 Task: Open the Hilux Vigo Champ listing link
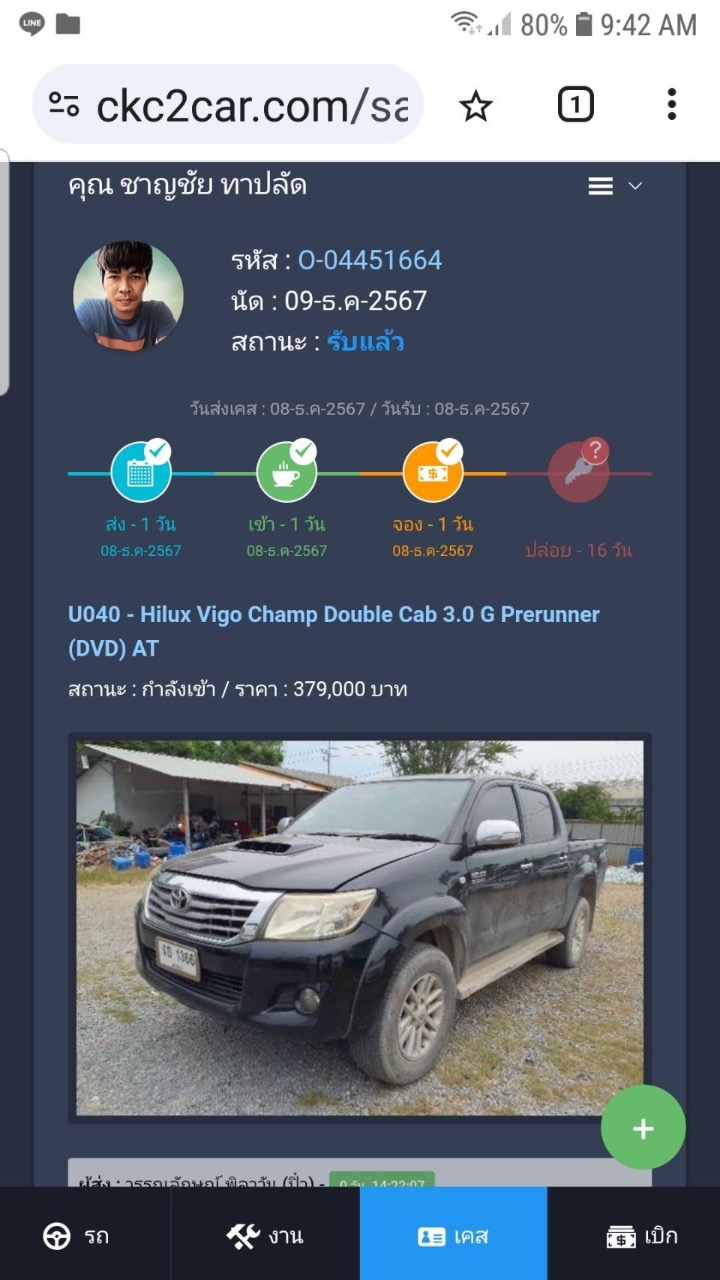pos(334,631)
